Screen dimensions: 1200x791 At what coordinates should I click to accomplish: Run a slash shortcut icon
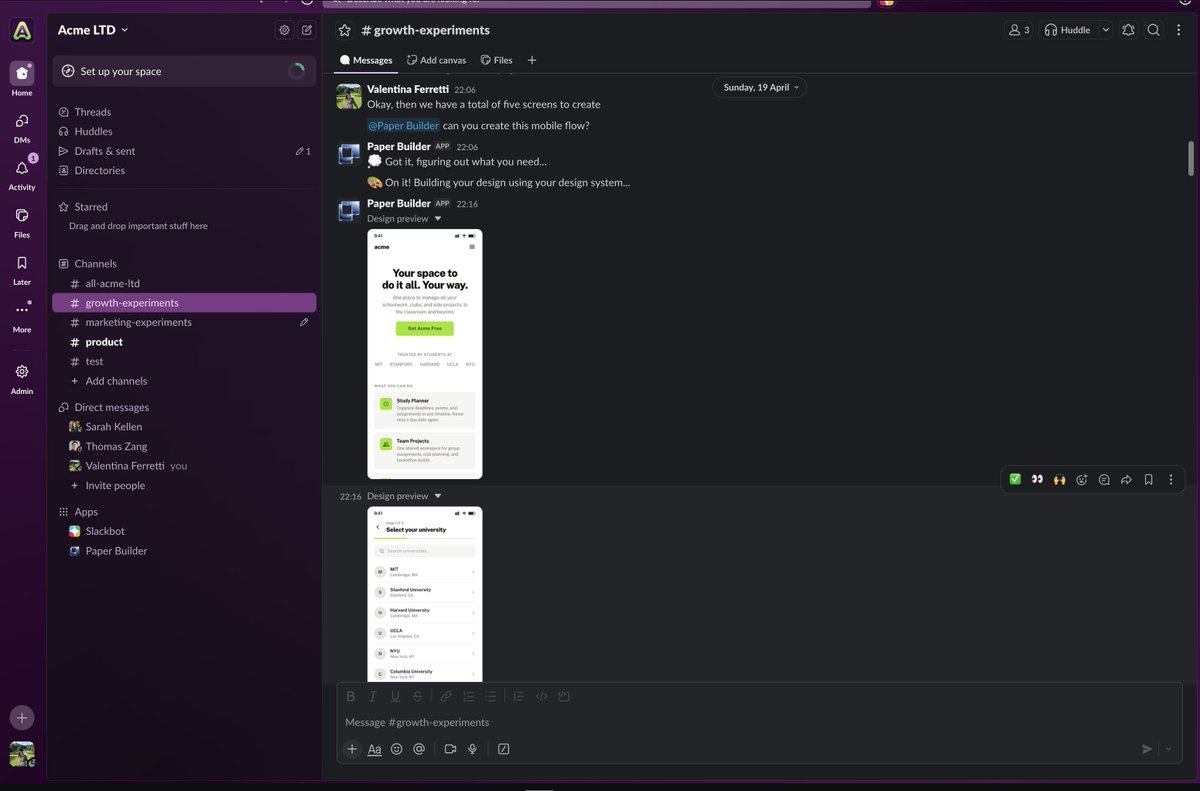tap(503, 749)
